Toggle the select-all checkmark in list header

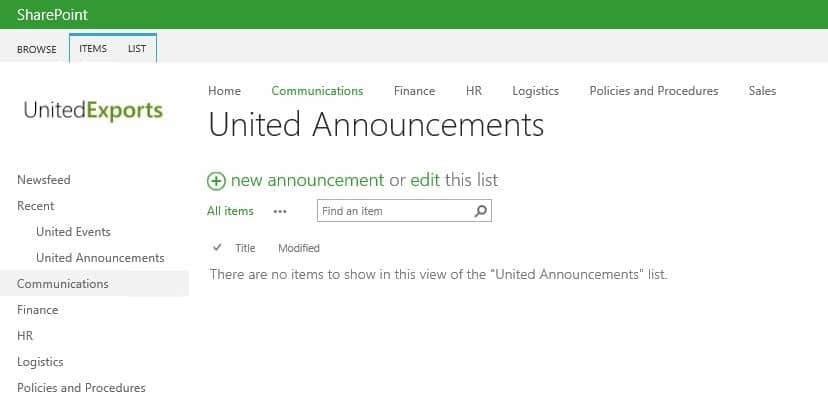point(217,247)
